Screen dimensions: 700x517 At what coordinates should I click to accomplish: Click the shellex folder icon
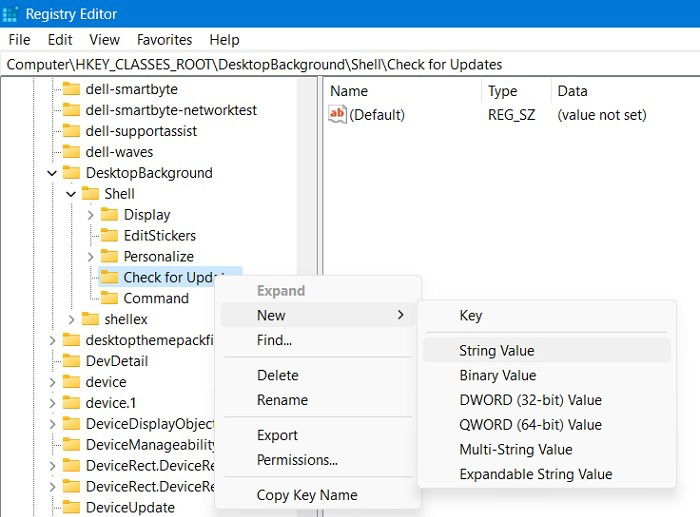90,319
